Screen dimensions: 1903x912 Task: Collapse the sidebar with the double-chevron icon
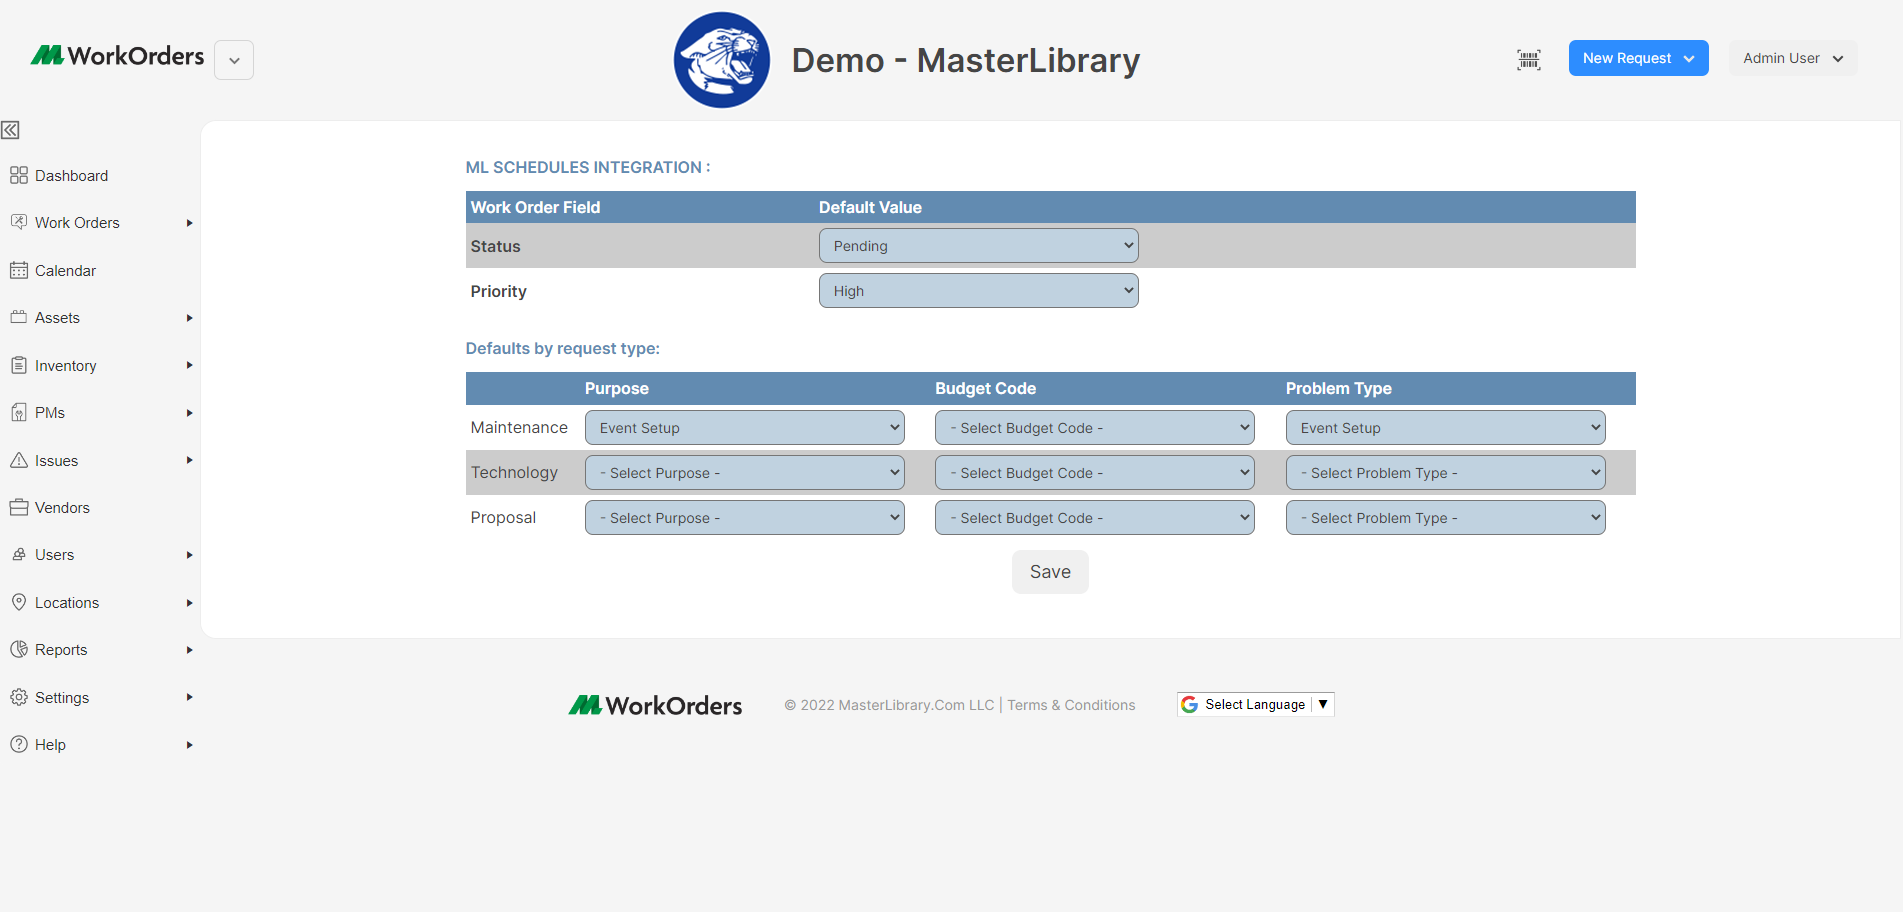[10, 130]
